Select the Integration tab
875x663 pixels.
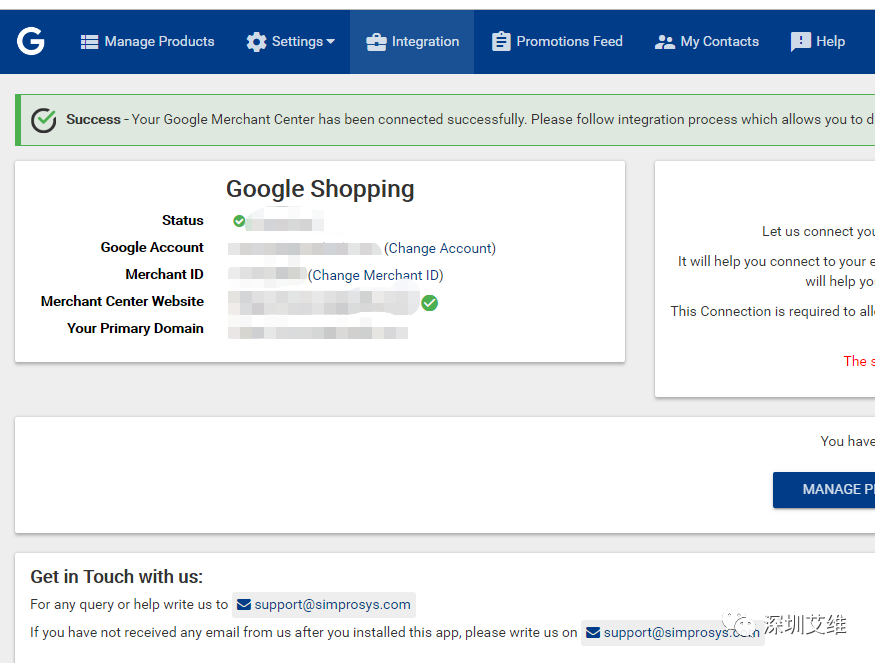click(412, 41)
